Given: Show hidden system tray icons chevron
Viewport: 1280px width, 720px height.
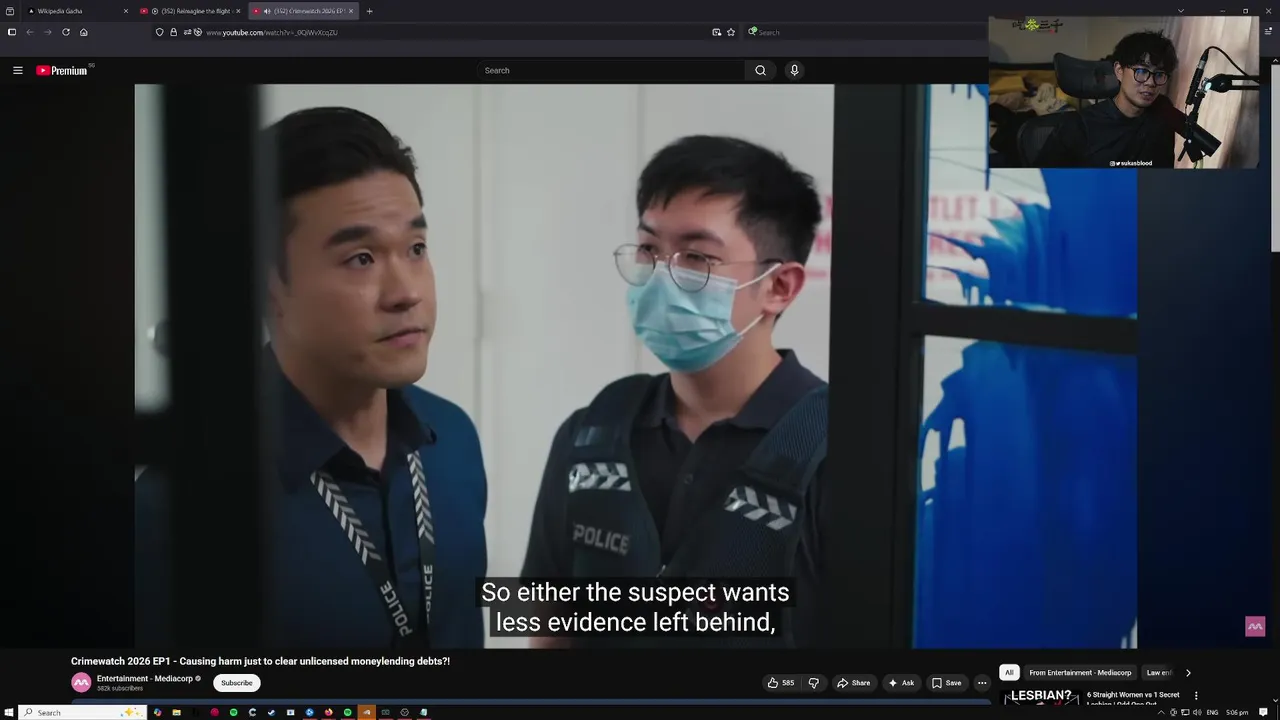Looking at the screenshot, I should [x=1161, y=712].
